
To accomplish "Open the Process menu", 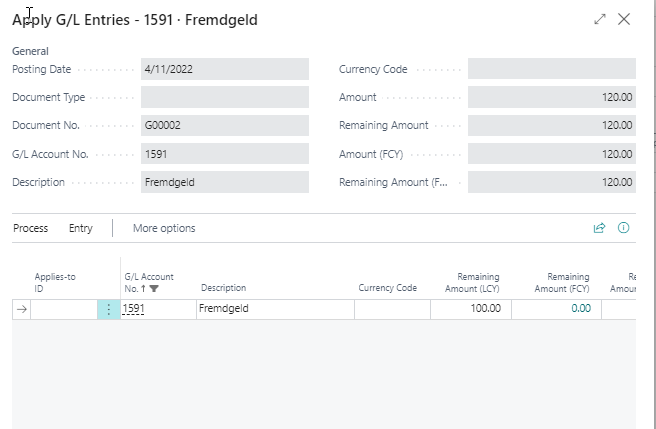I will coord(30,228).
